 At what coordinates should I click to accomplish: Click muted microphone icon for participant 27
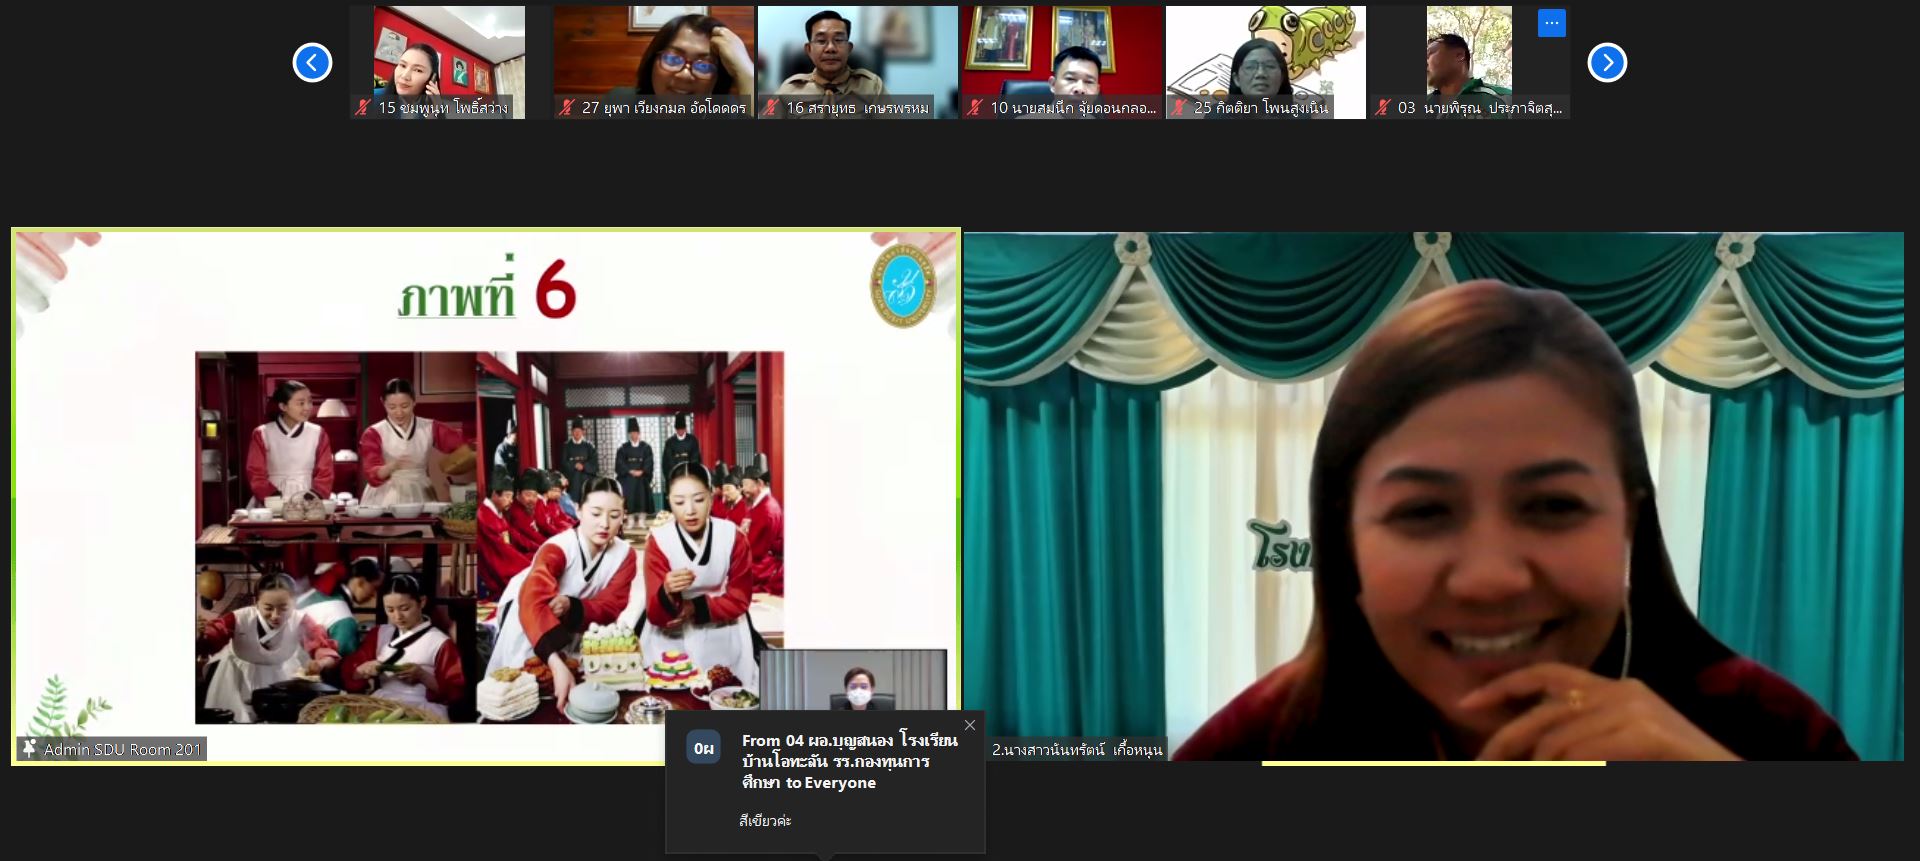[x=568, y=107]
